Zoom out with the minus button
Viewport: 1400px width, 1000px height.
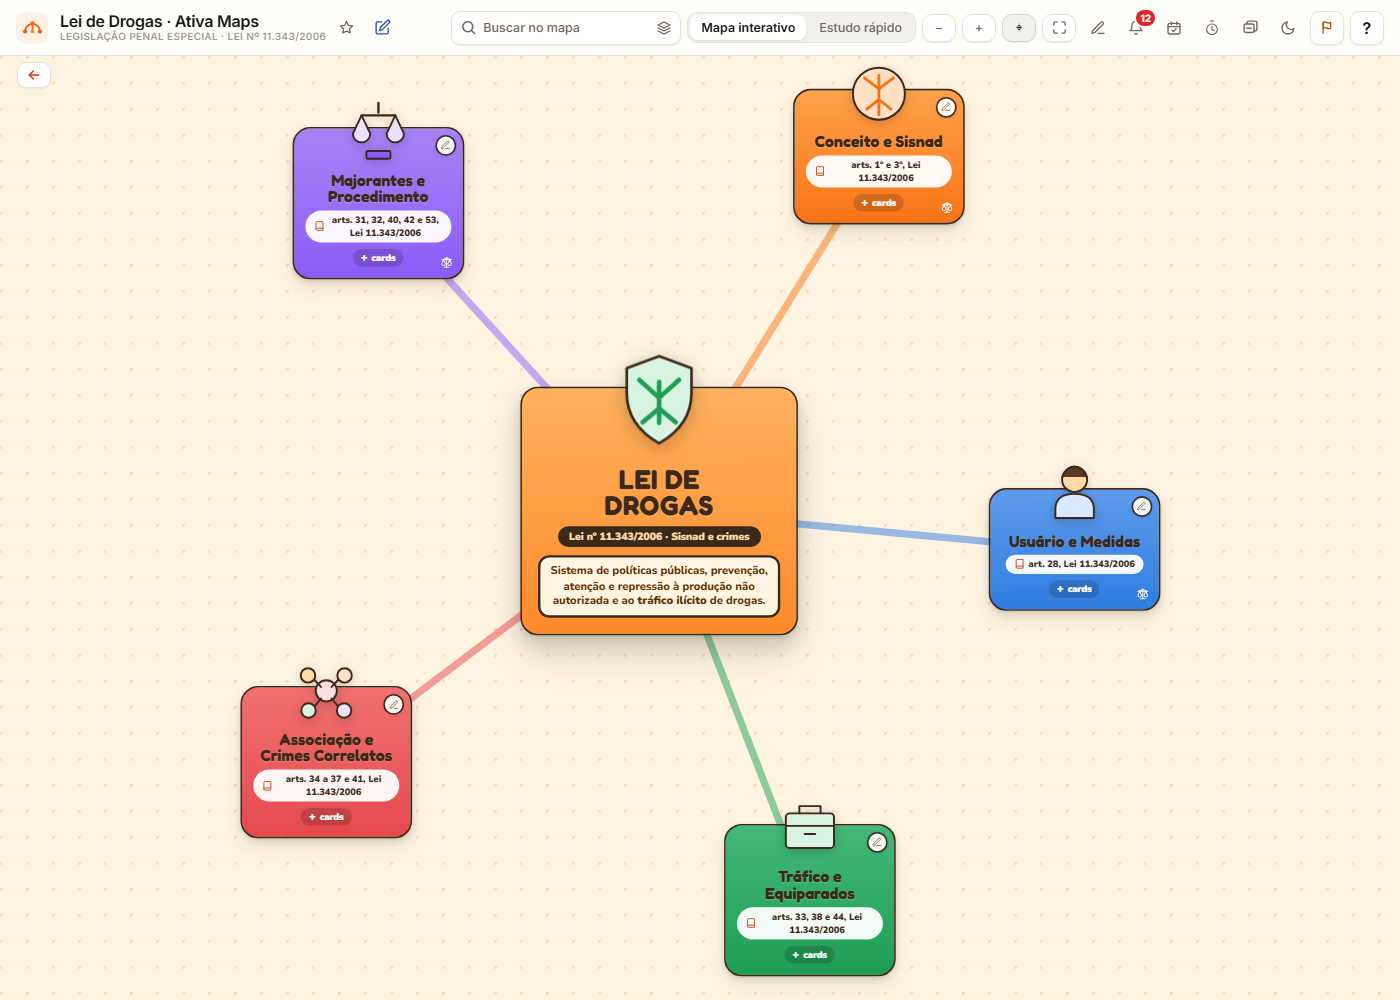point(939,28)
